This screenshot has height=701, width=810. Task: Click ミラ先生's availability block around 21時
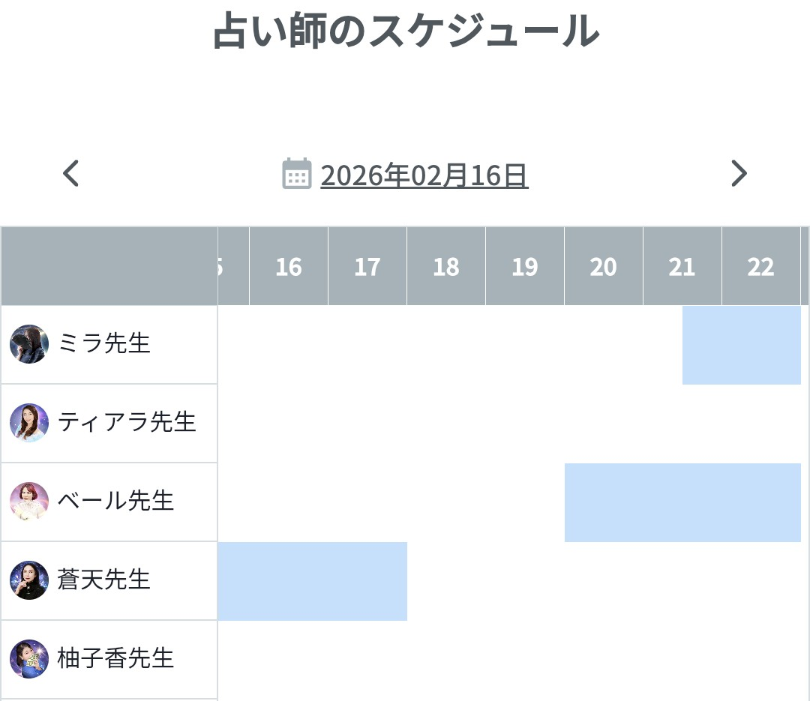pos(742,343)
